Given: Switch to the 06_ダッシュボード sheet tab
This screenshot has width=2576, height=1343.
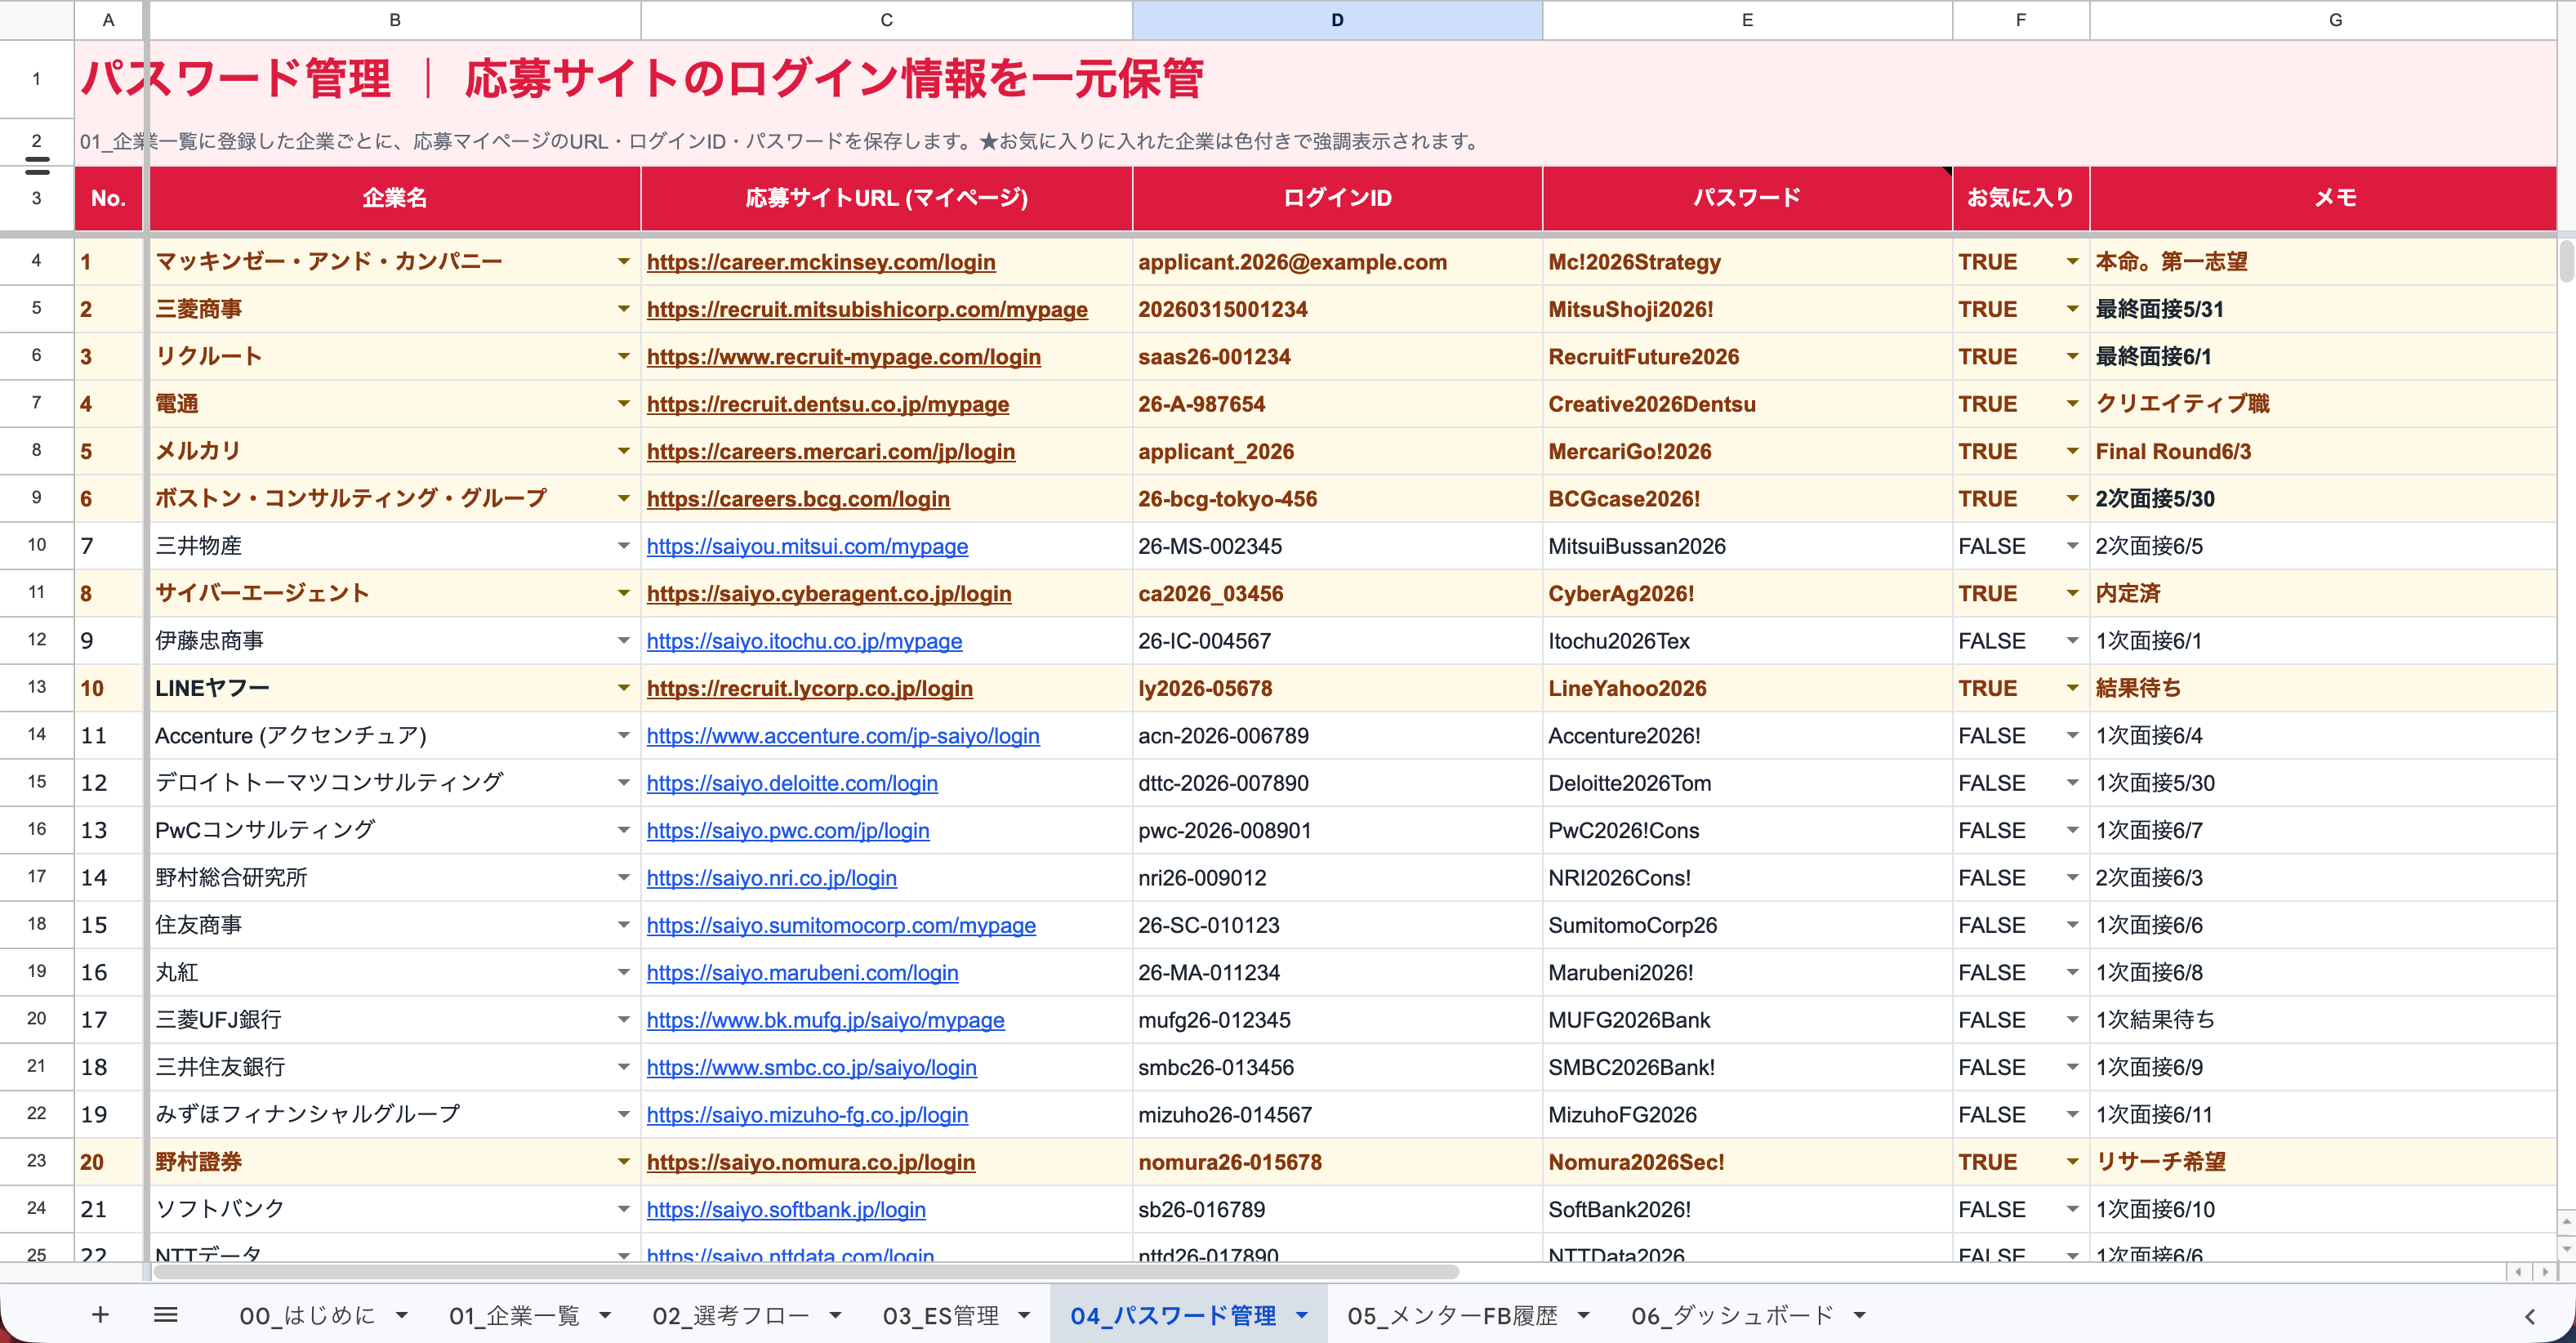Looking at the screenshot, I should tap(1732, 1316).
